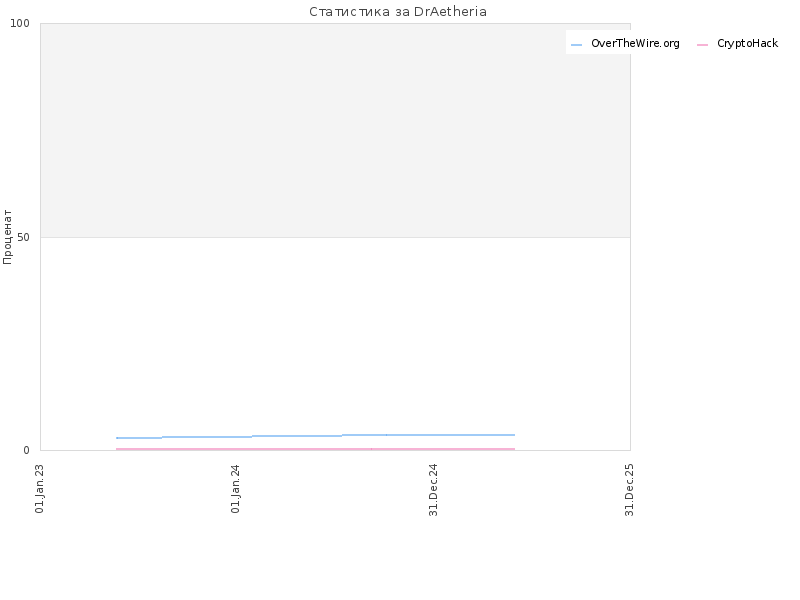The image size is (800, 600).
Task: Click the blue OverTheWire.org legend swatch
Action: [x=576, y=45]
